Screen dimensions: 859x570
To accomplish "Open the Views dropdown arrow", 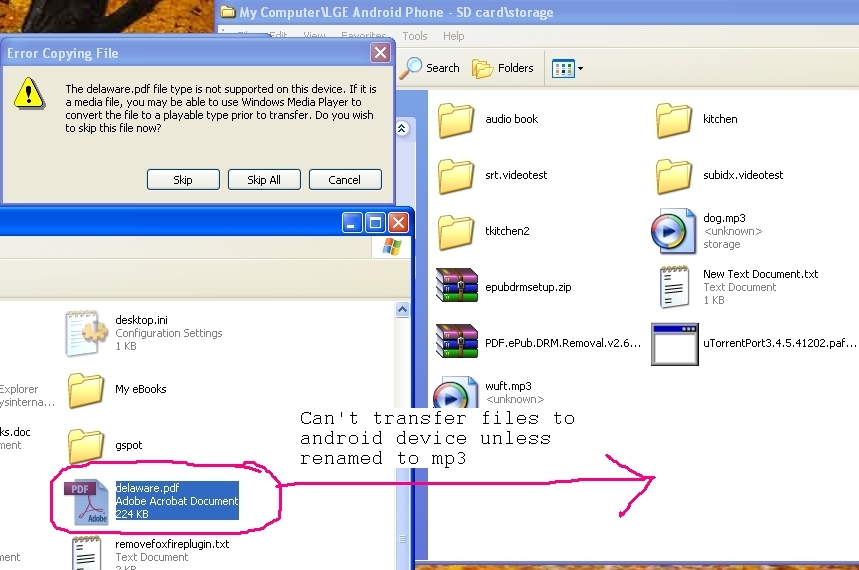I will (580, 69).
